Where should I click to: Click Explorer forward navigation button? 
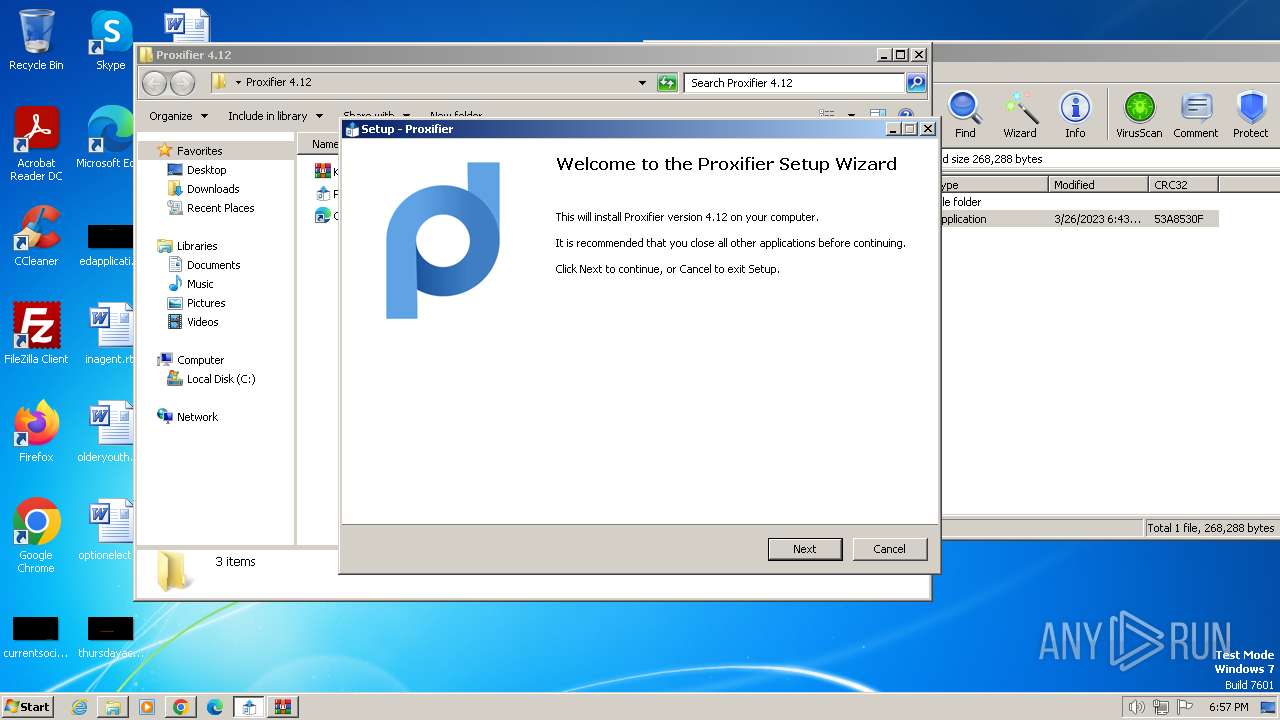182,83
